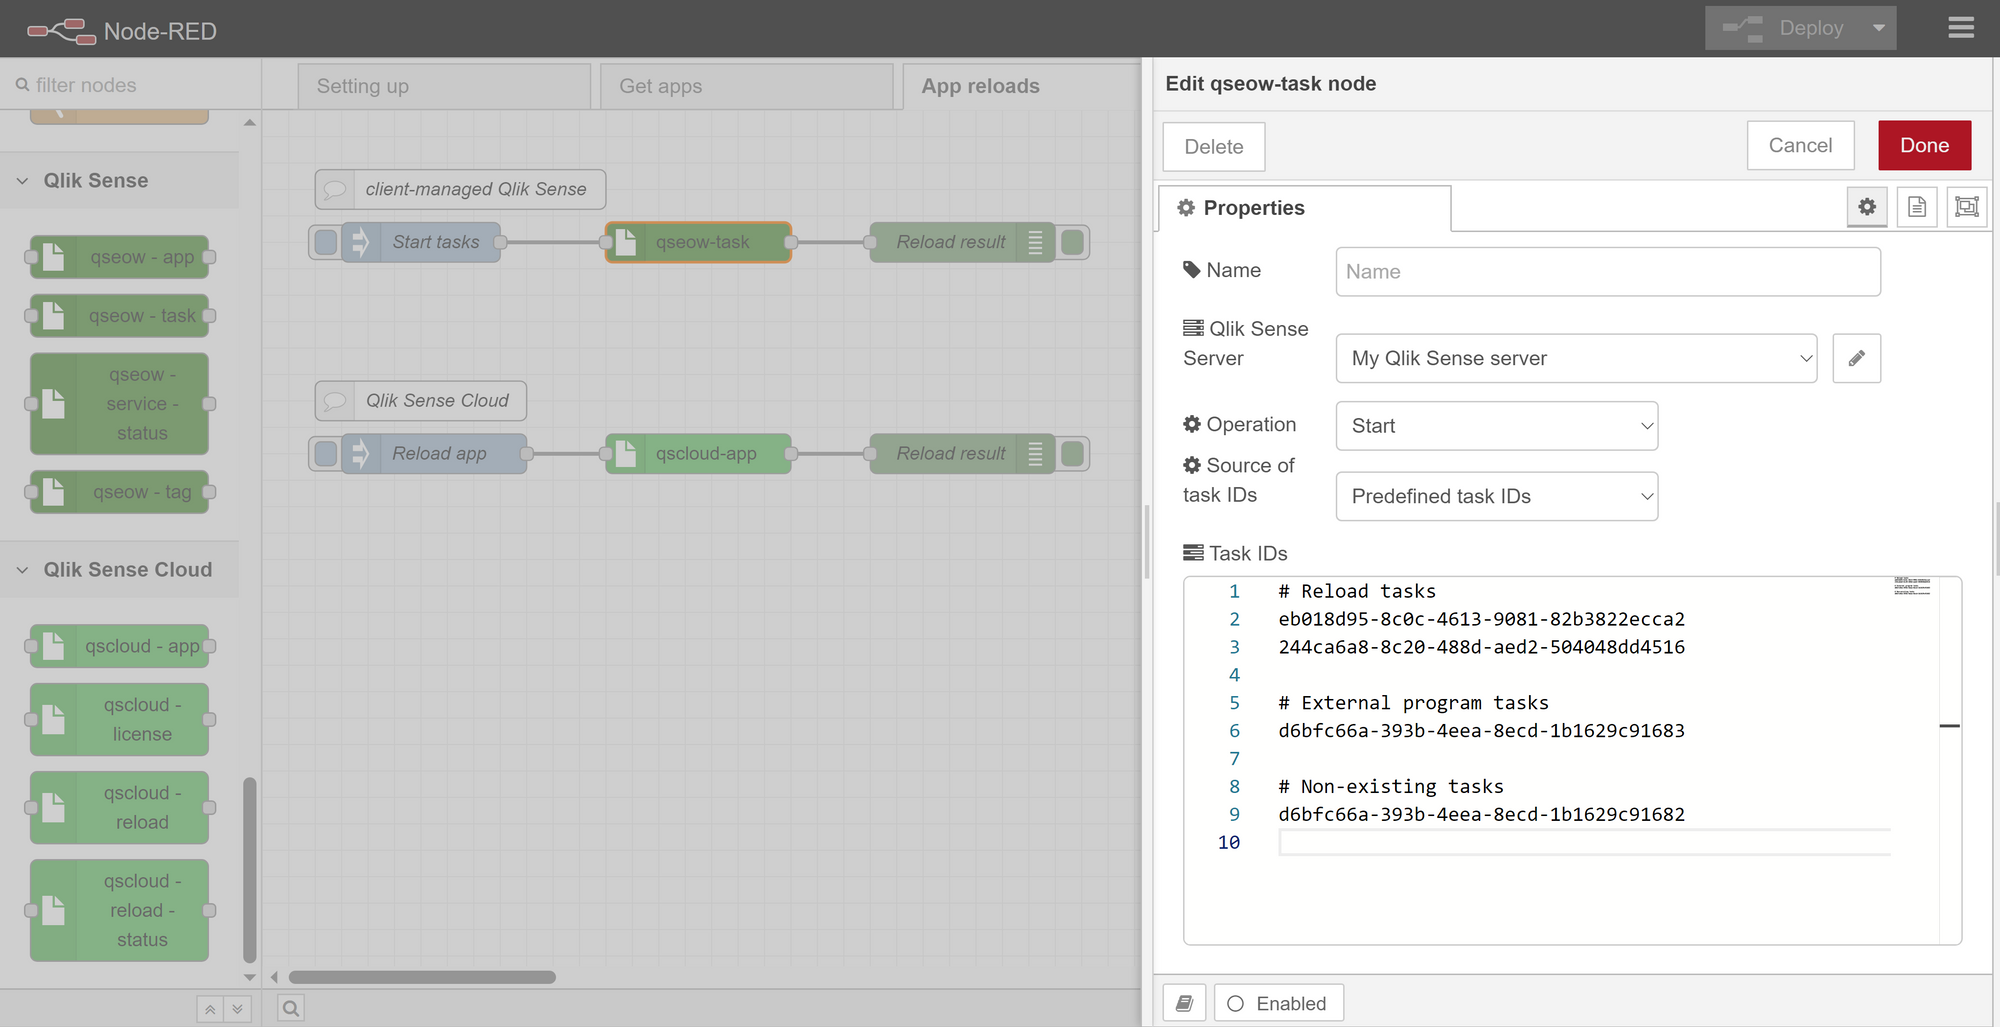Open the node help book icon

pos(1184,1004)
